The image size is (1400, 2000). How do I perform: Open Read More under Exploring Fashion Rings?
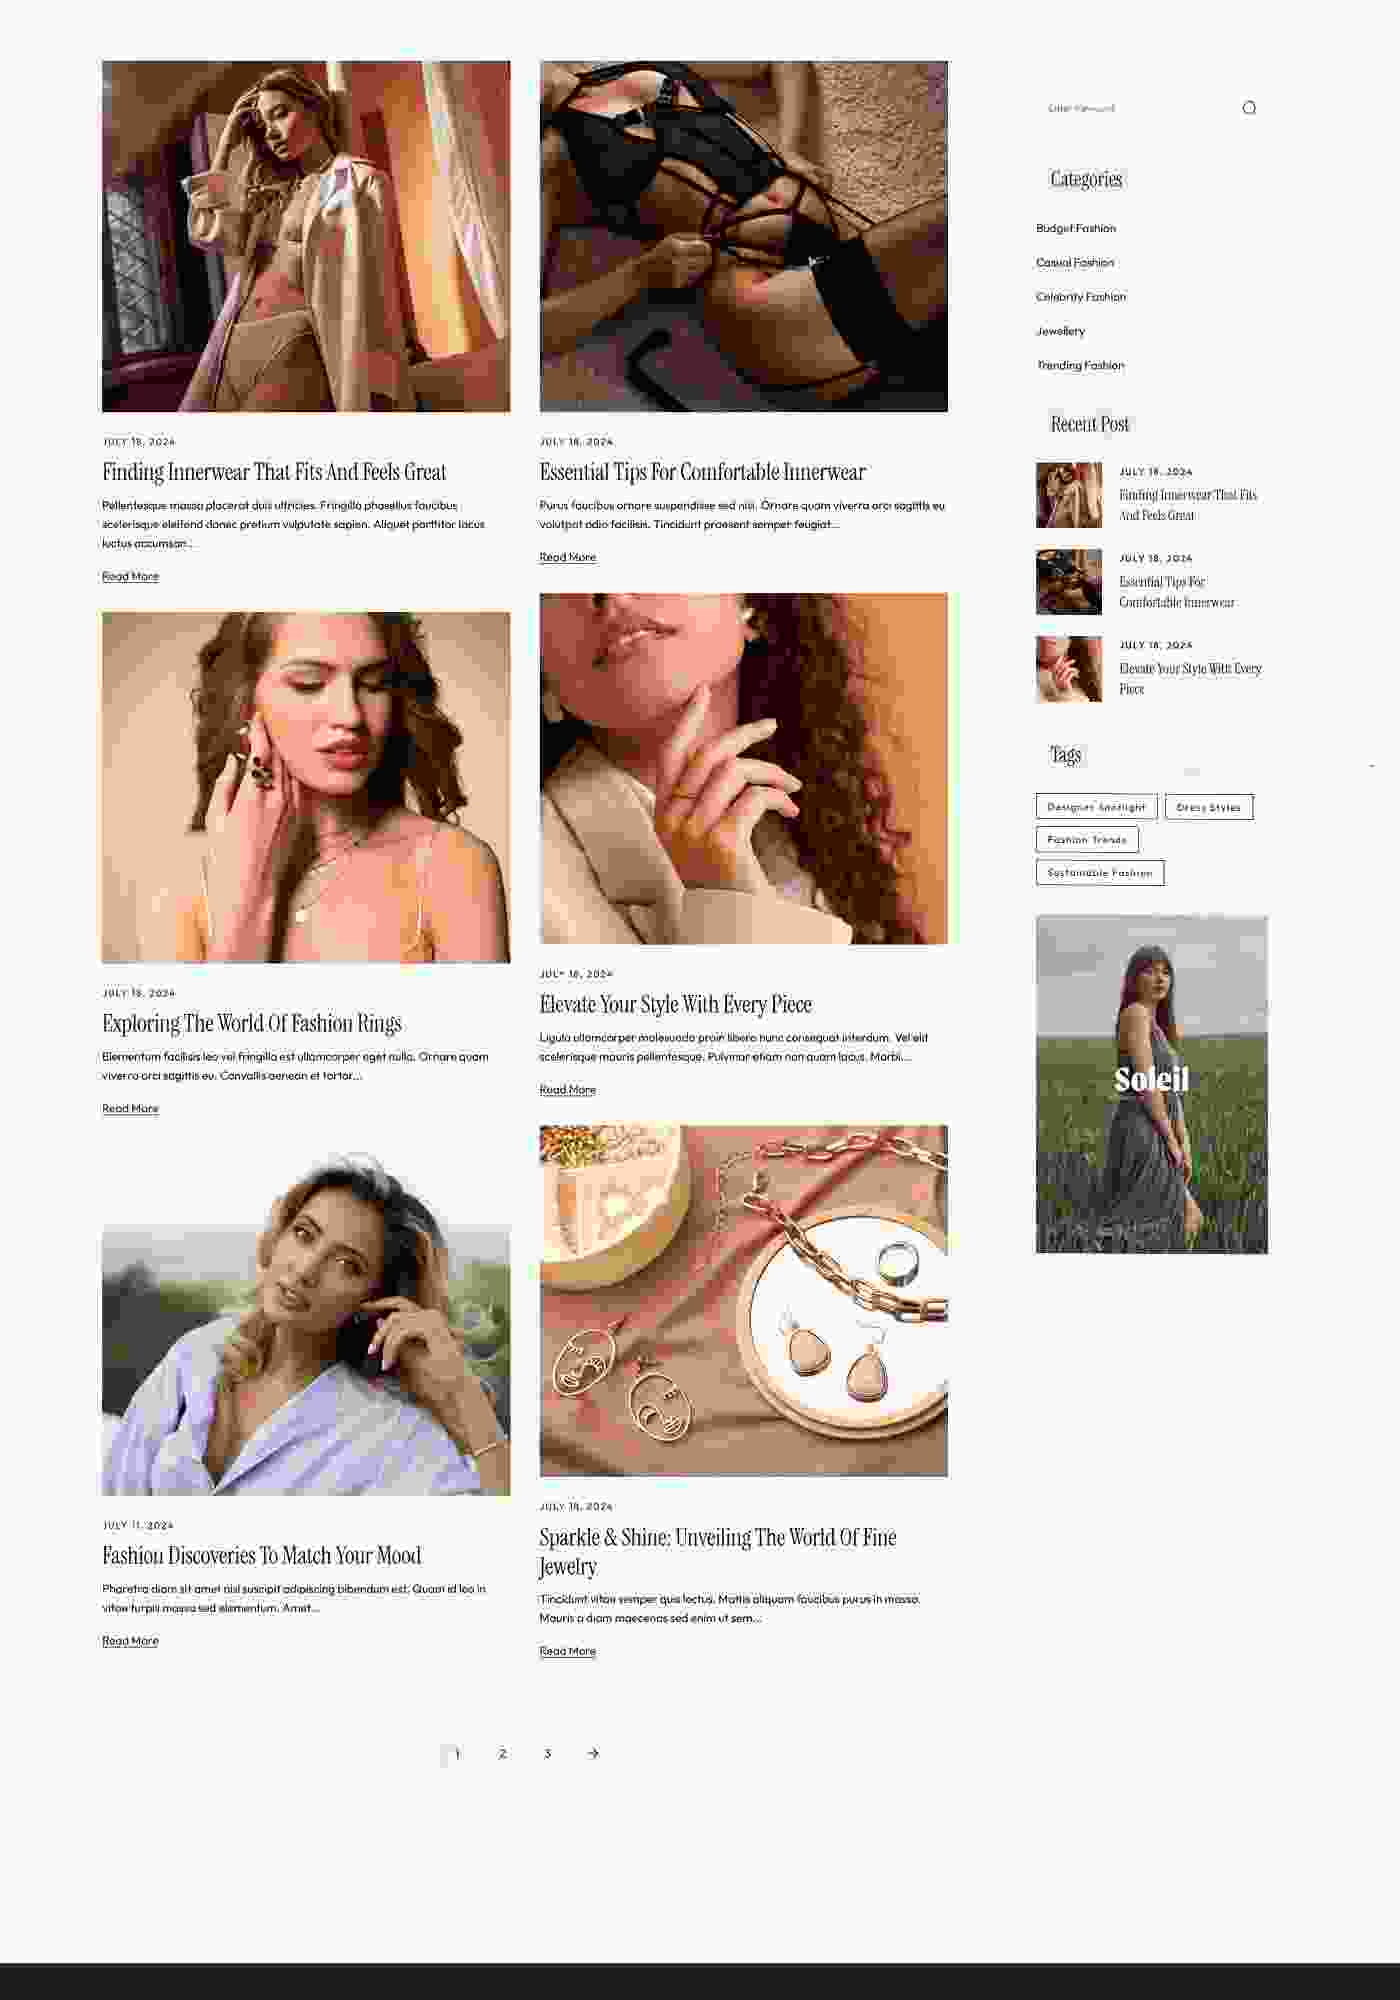(x=130, y=1108)
